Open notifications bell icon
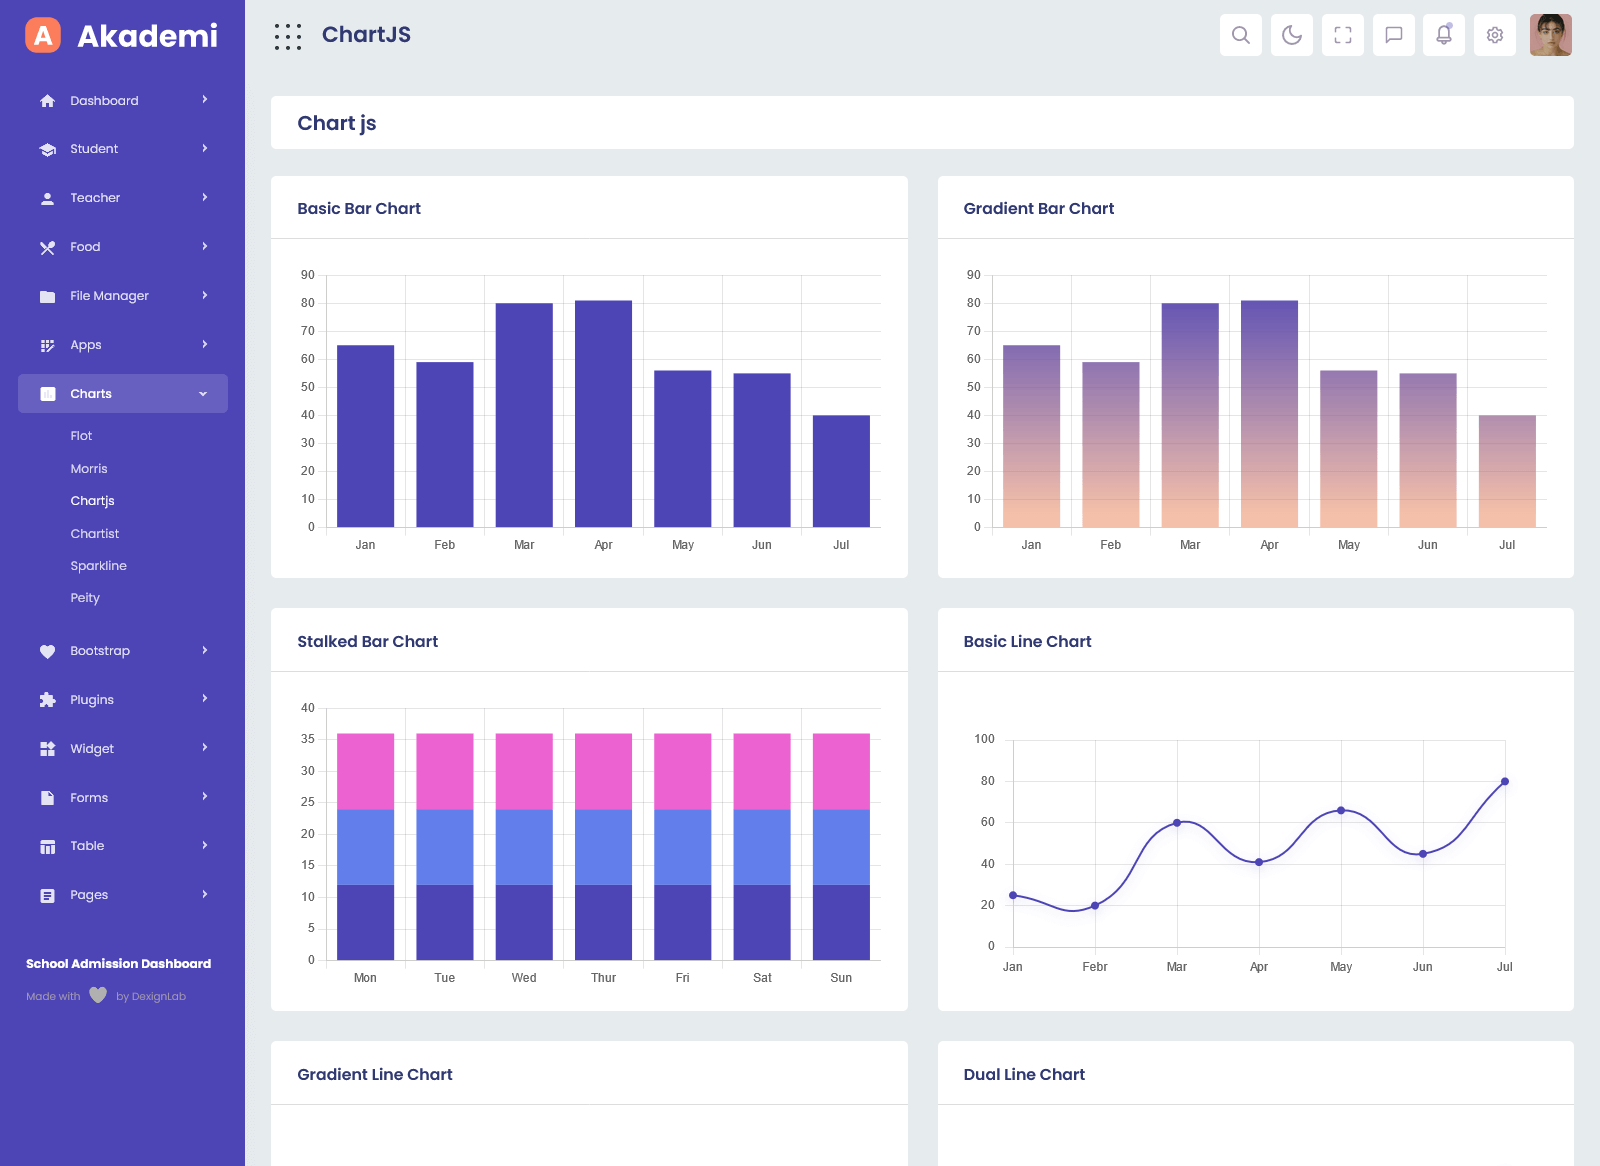This screenshot has width=1600, height=1166. coord(1443,35)
